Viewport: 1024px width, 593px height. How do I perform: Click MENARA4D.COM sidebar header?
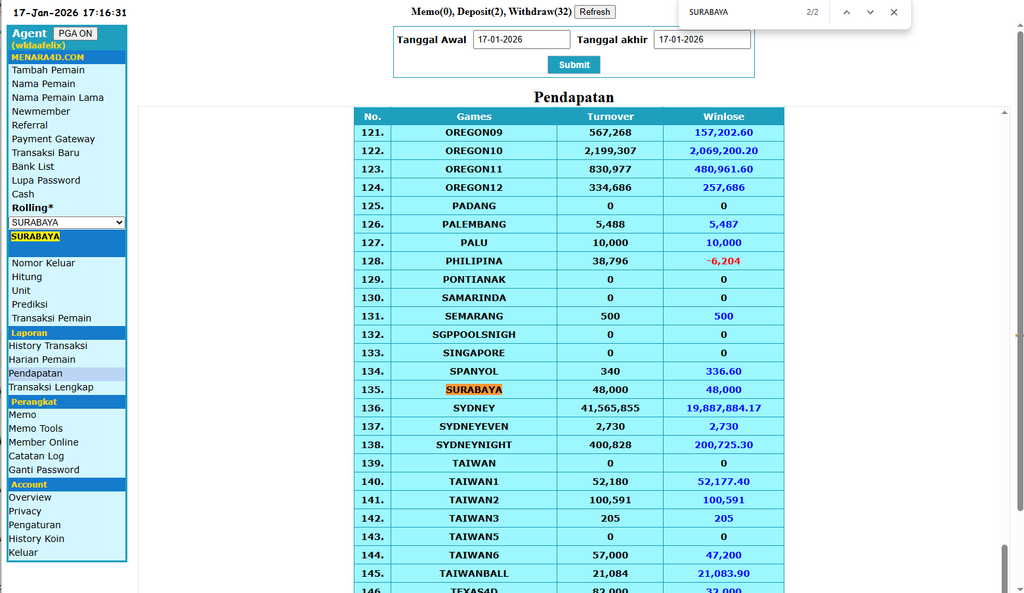pos(48,57)
